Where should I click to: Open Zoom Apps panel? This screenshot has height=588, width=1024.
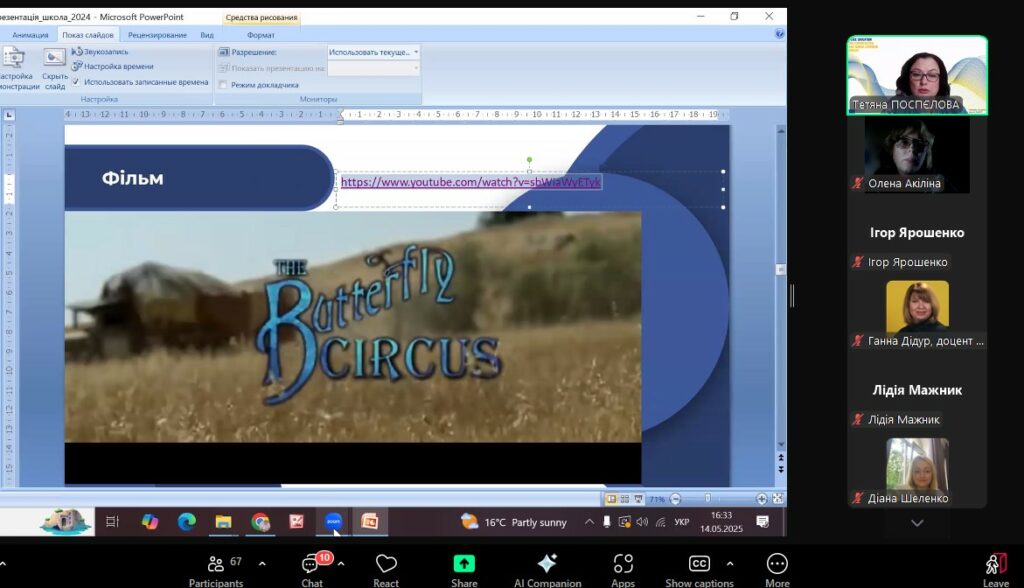(x=623, y=570)
